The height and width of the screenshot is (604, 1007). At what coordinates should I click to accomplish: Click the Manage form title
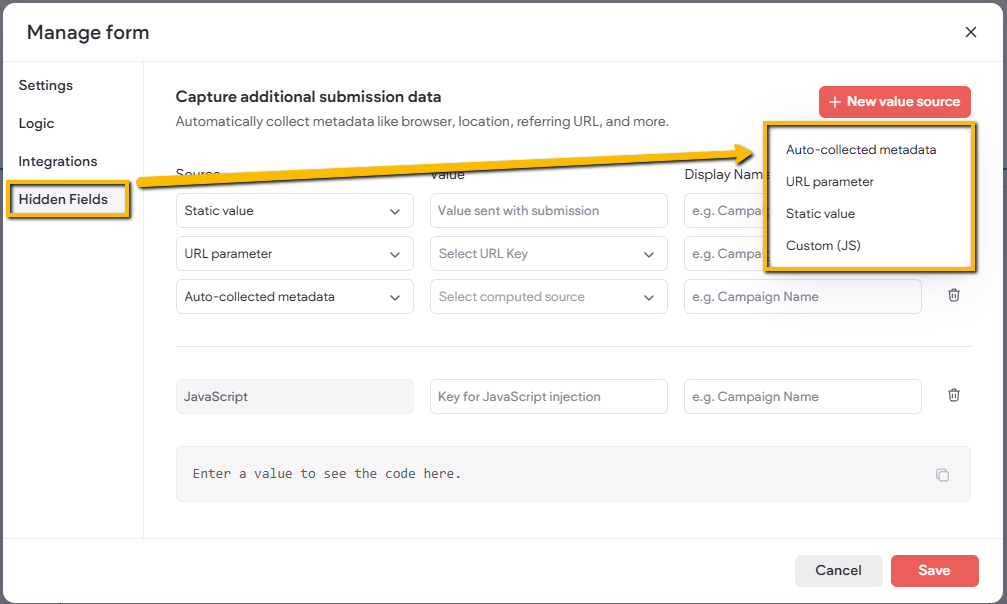pyautogui.click(x=88, y=32)
